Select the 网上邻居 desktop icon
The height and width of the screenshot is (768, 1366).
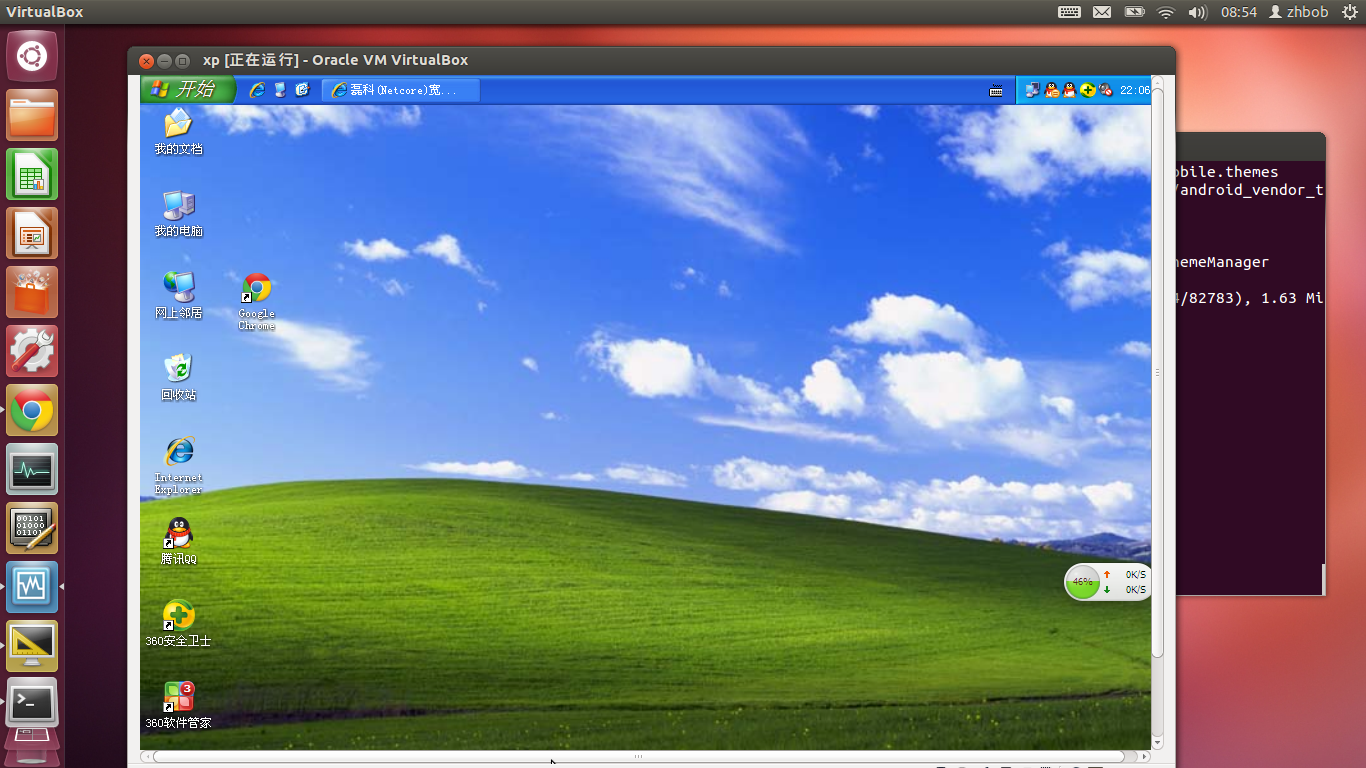(178, 296)
